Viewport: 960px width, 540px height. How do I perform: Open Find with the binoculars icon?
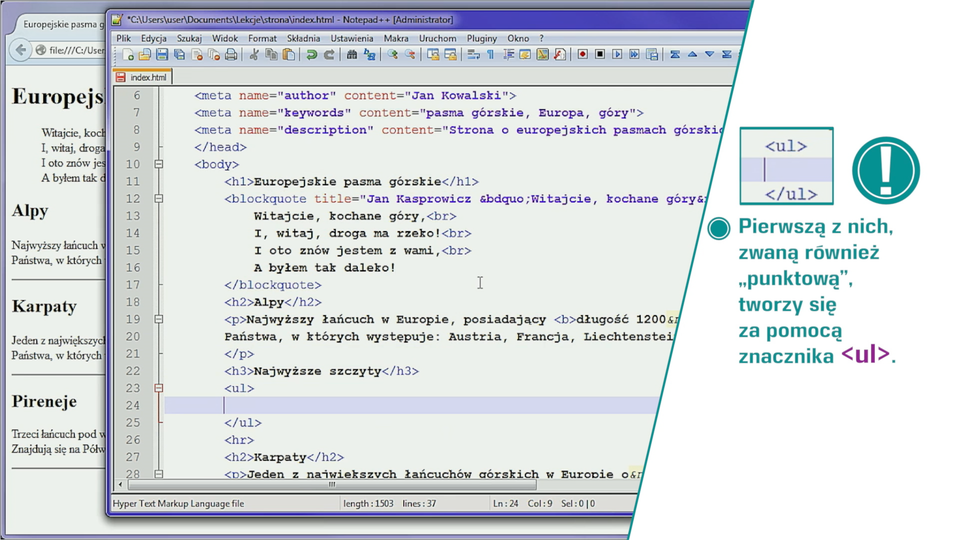(351, 55)
